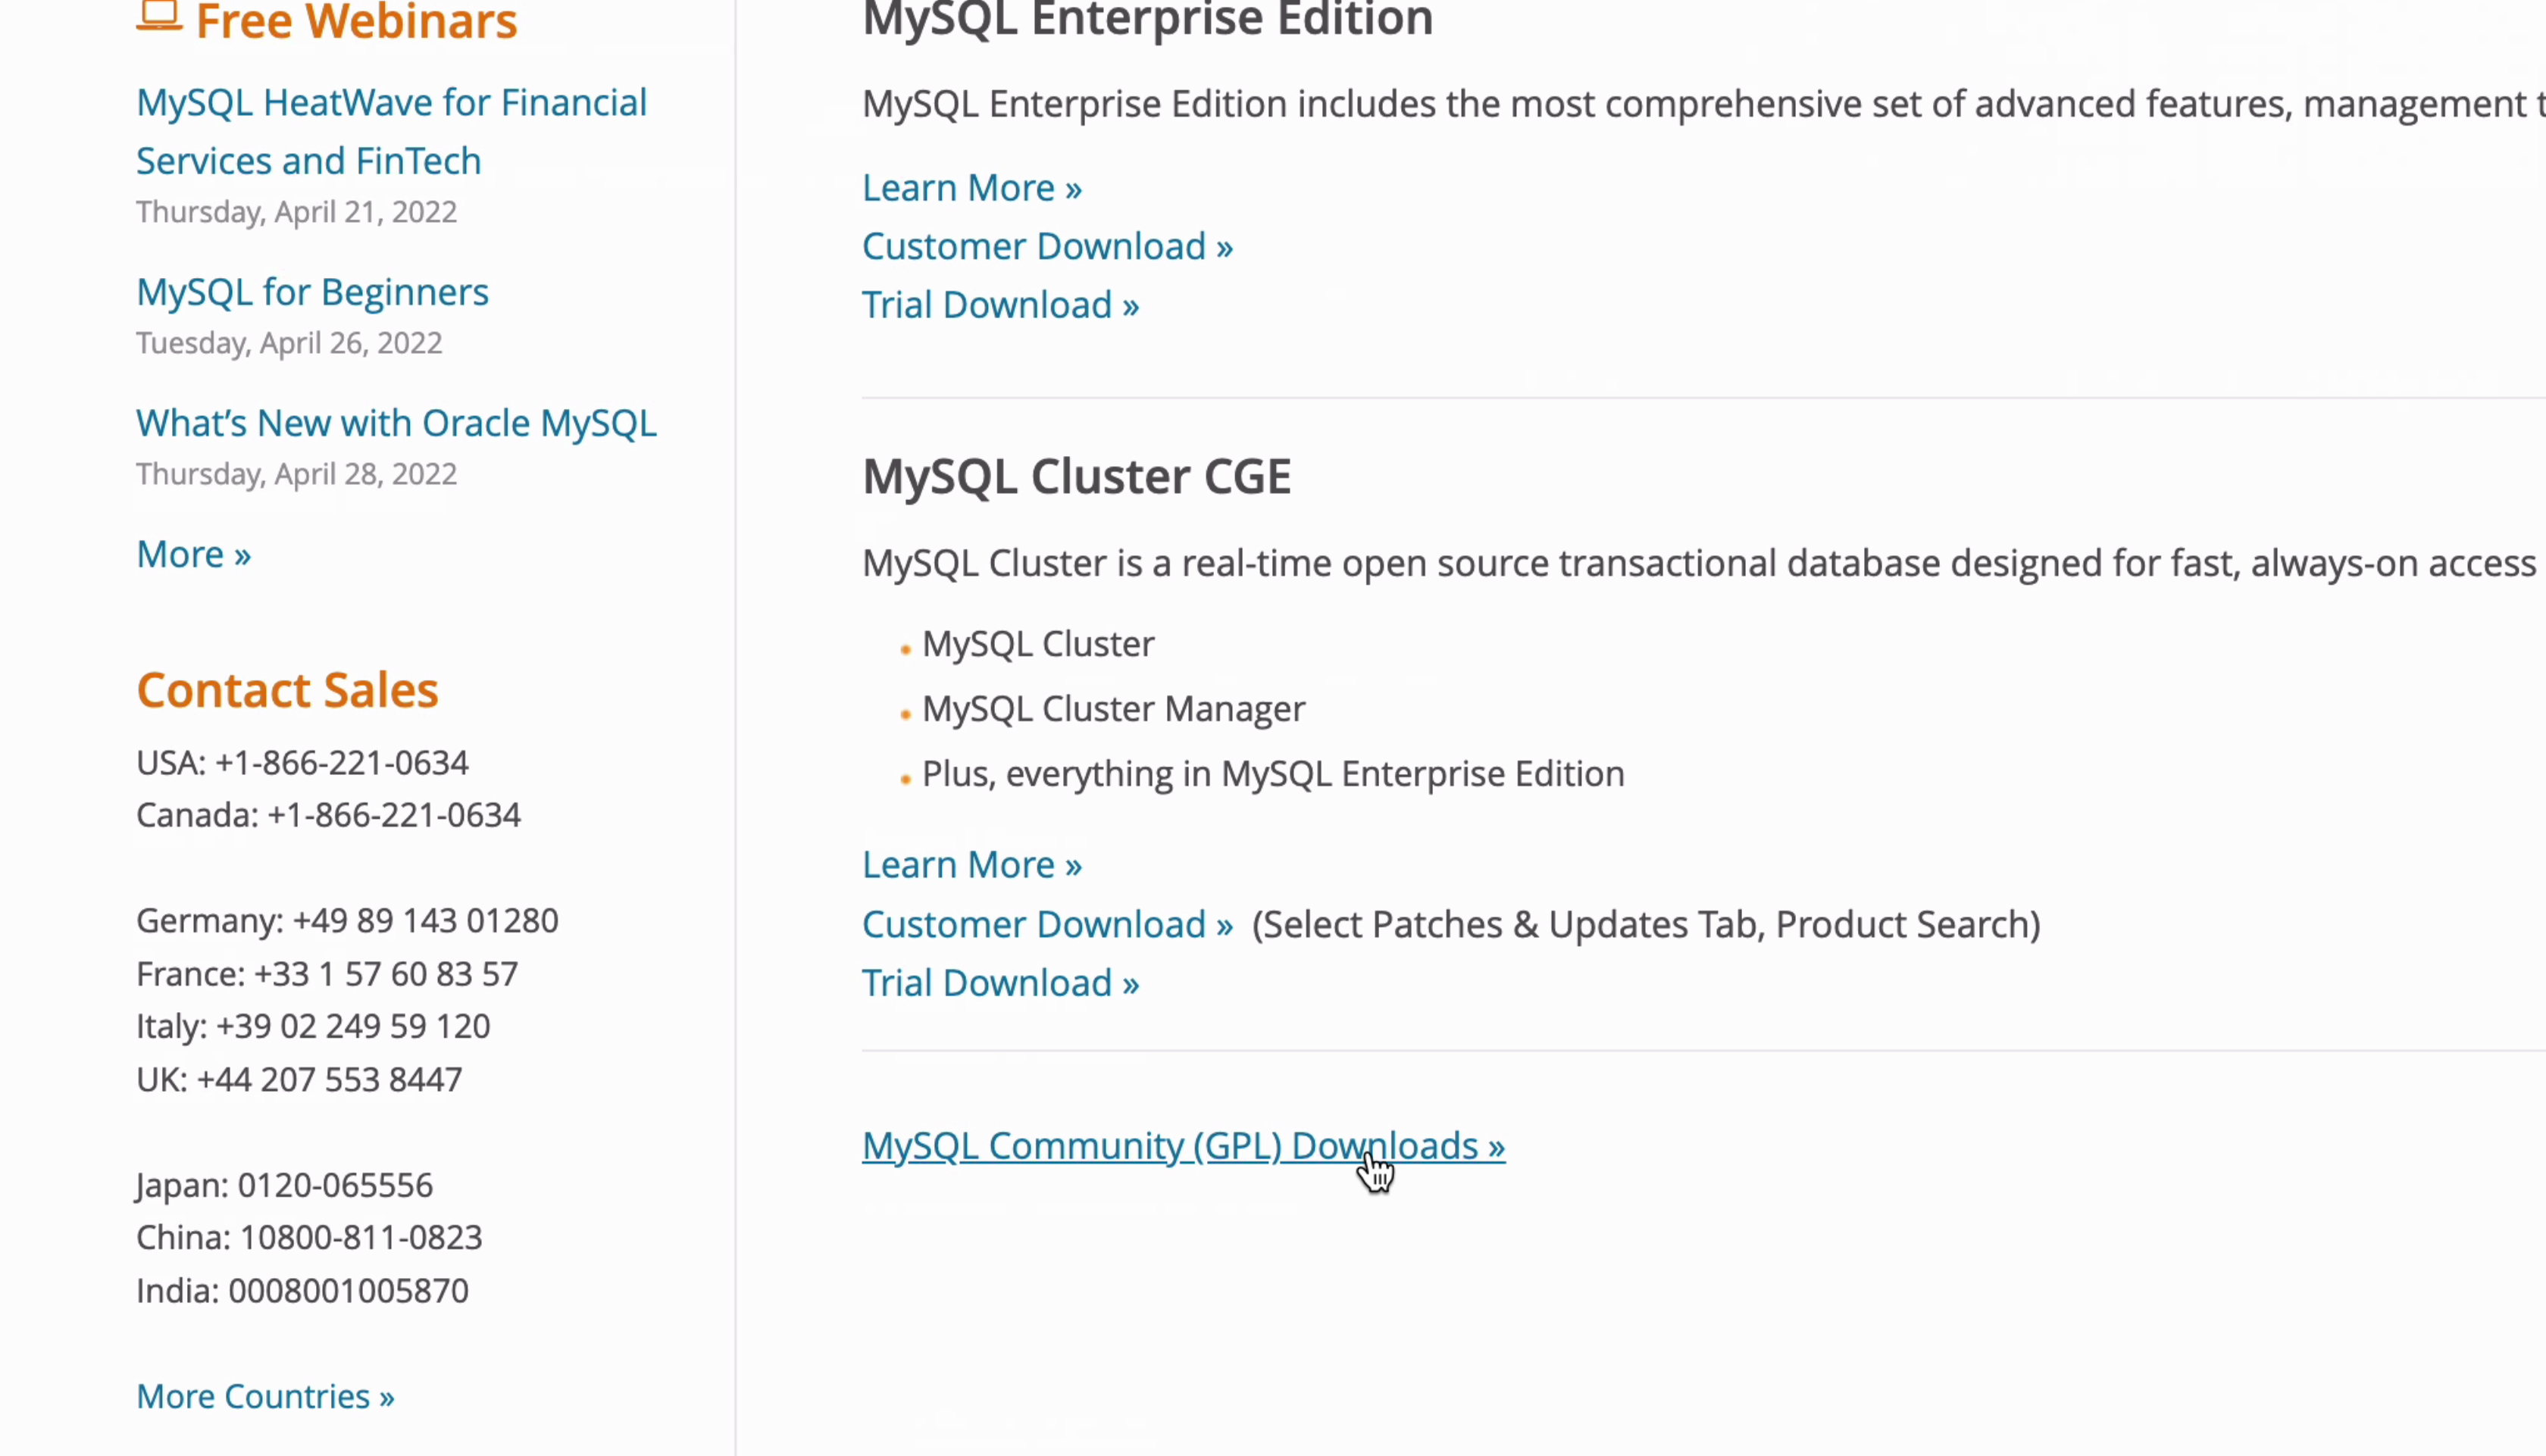The image size is (2546, 1456).
Task: Open Customer Download » for MySQL Cluster CGE
Action: click(1047, 925)
